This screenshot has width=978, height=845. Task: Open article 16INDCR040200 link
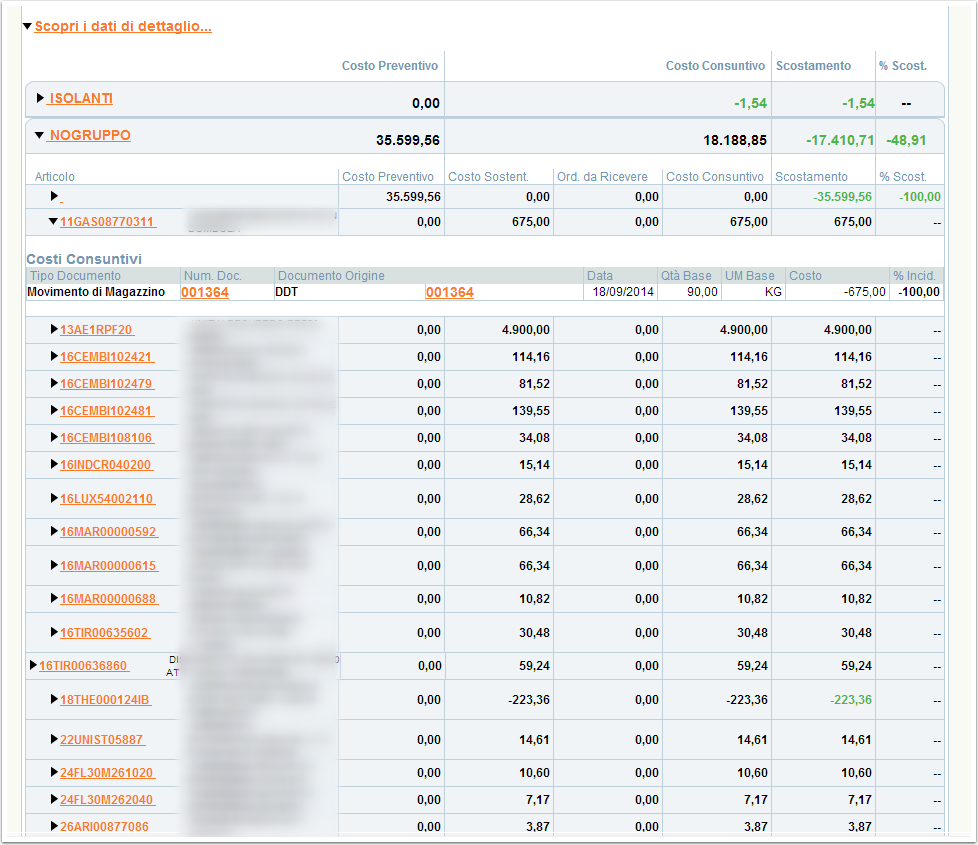pyautogui.click(x=106, y=465)
